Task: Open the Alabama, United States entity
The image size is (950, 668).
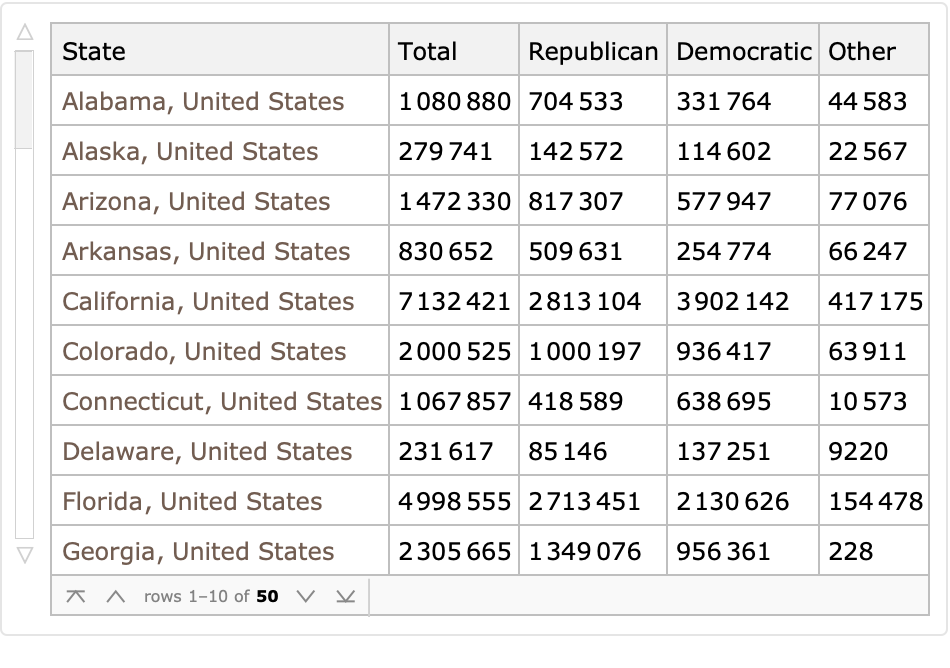Action: coord(203,102)
